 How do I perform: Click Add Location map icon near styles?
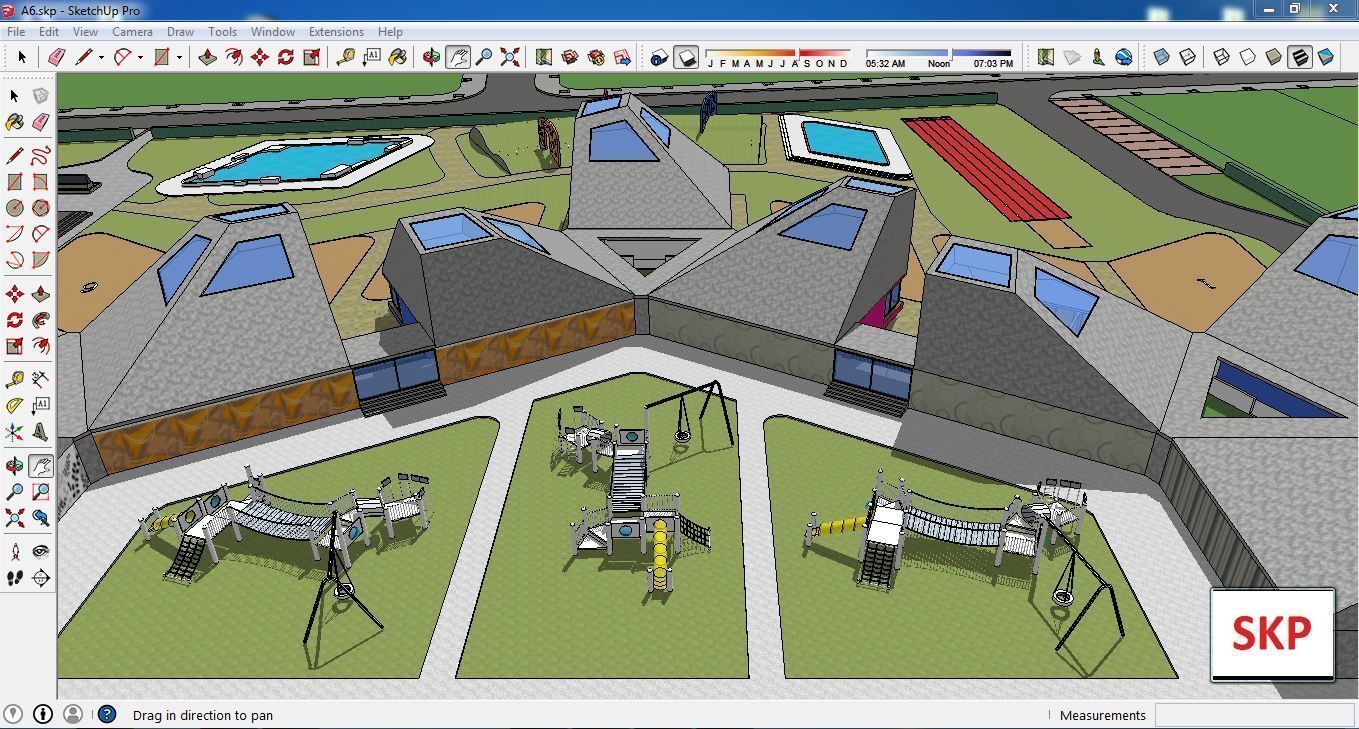[1046, 57]
